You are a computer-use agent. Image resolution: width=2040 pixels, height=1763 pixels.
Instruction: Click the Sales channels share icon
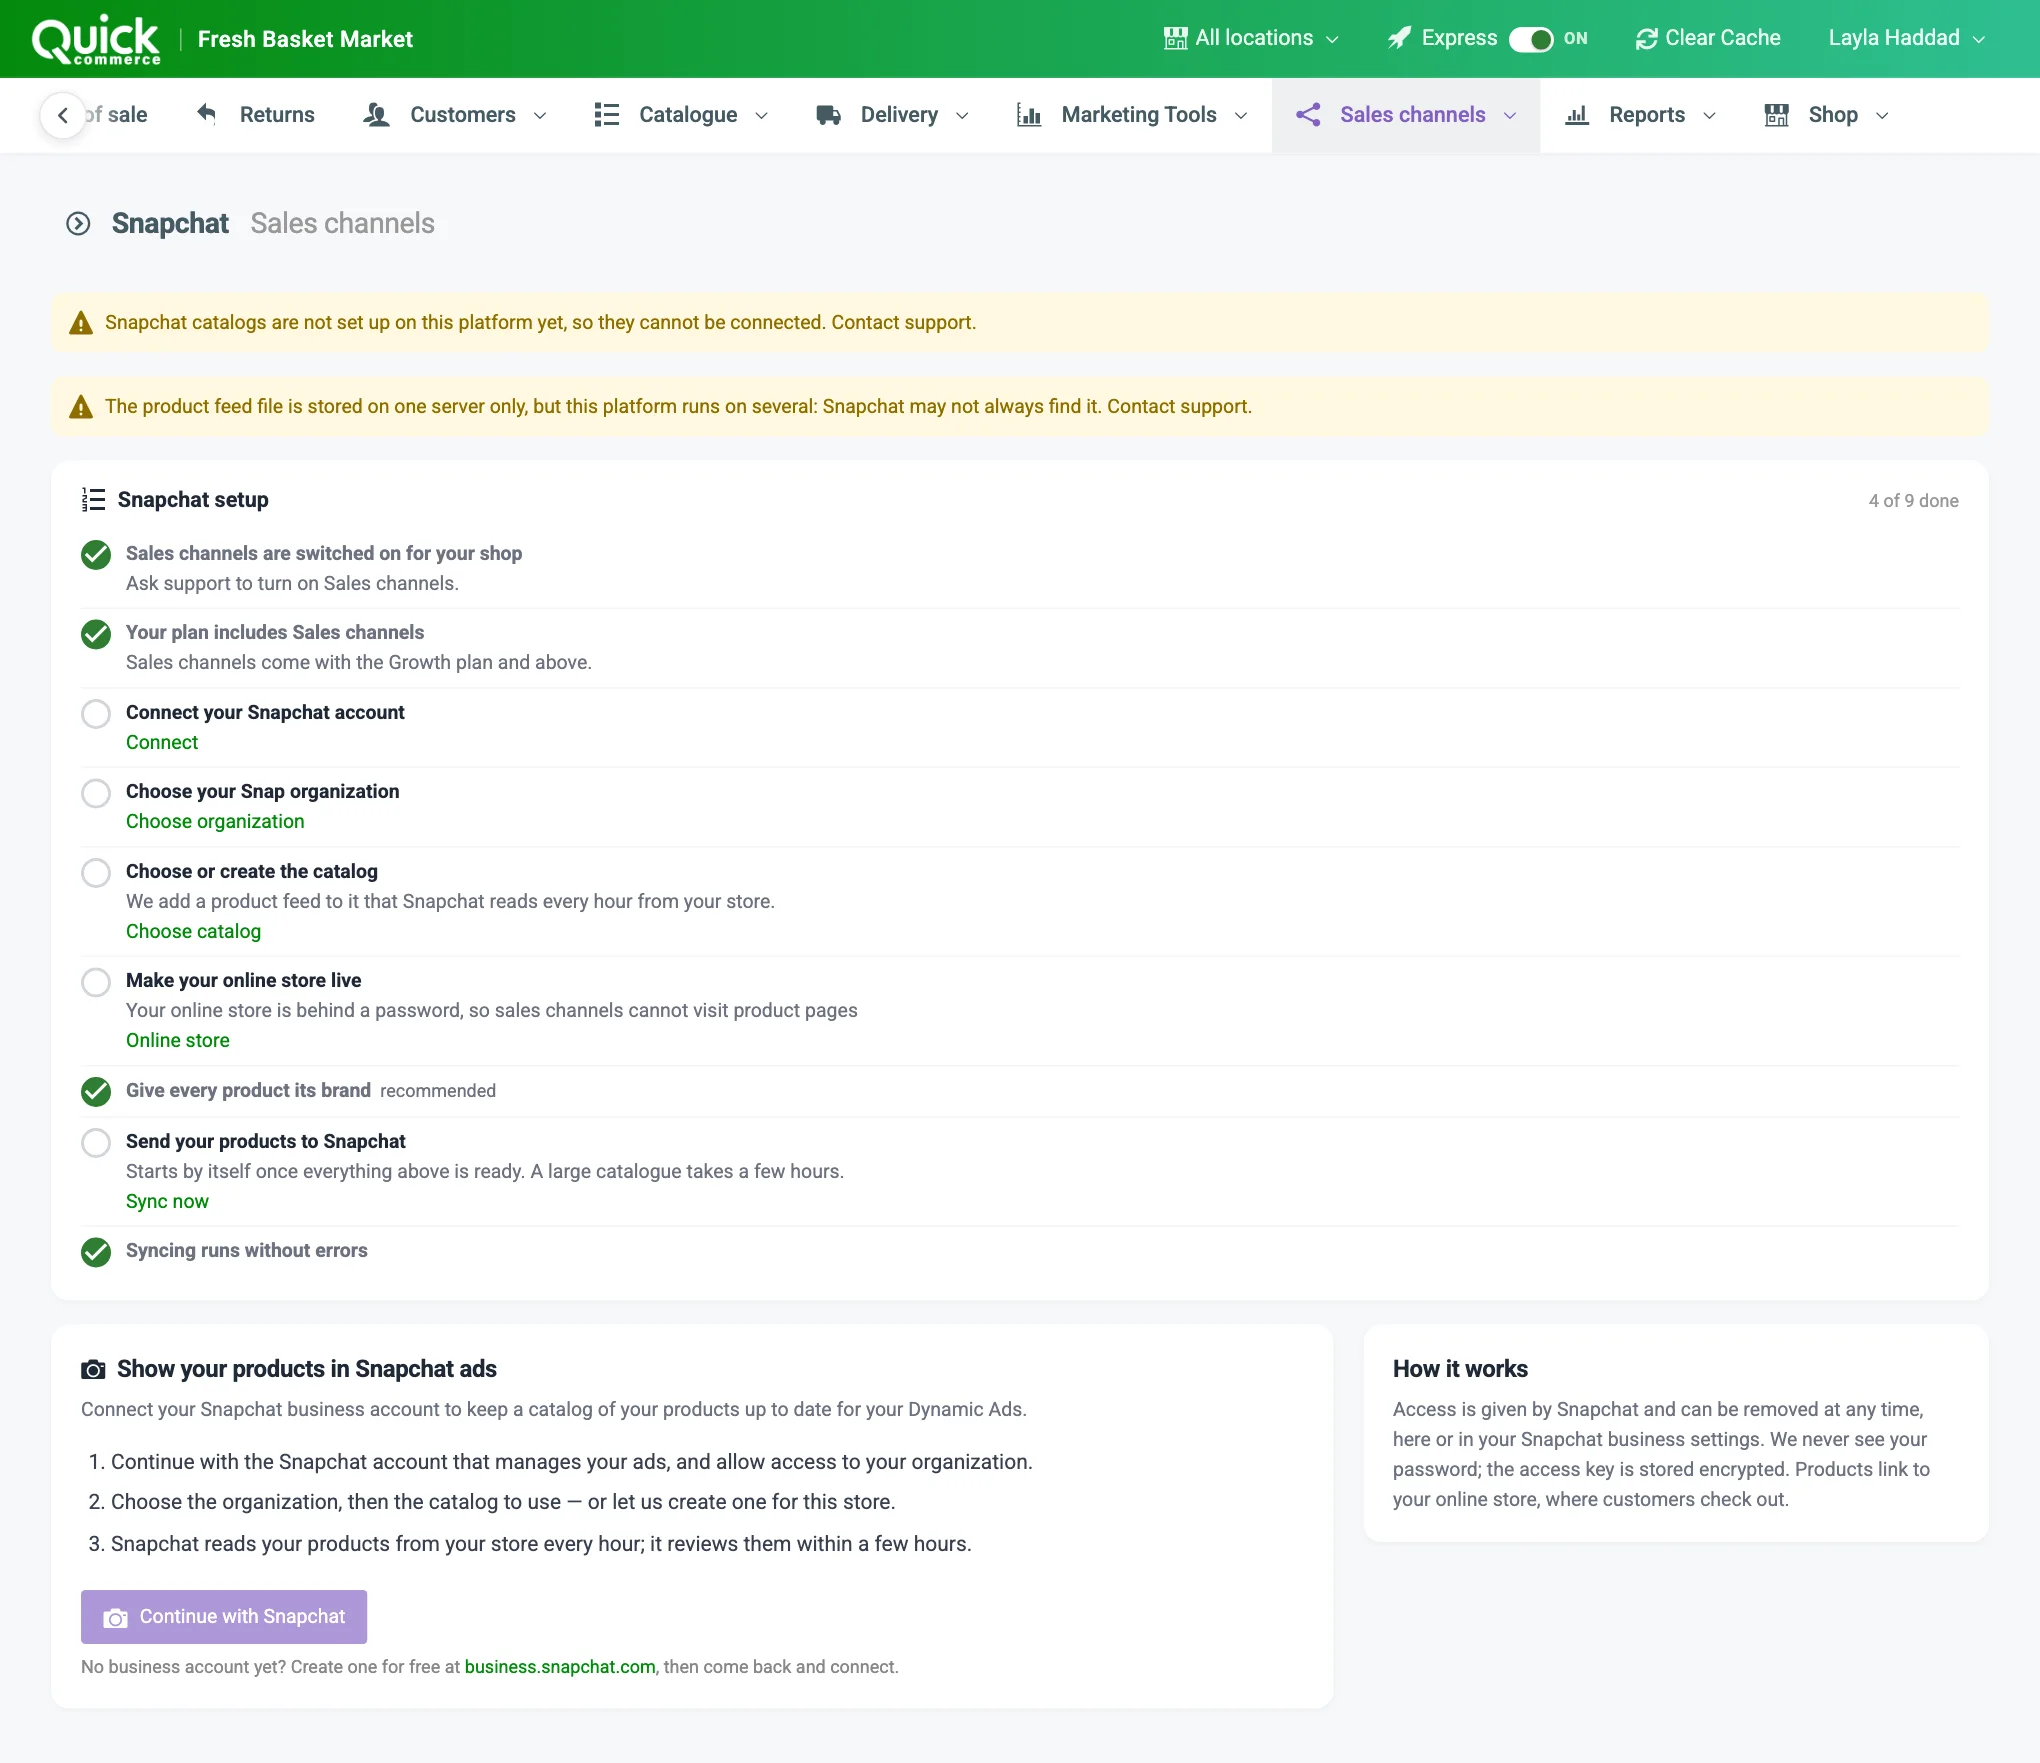point(1308,115)
